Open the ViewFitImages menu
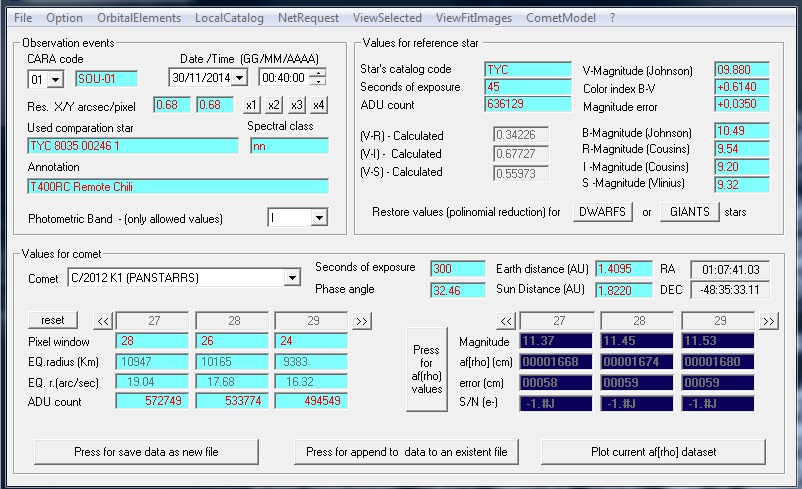 [474, 18]
